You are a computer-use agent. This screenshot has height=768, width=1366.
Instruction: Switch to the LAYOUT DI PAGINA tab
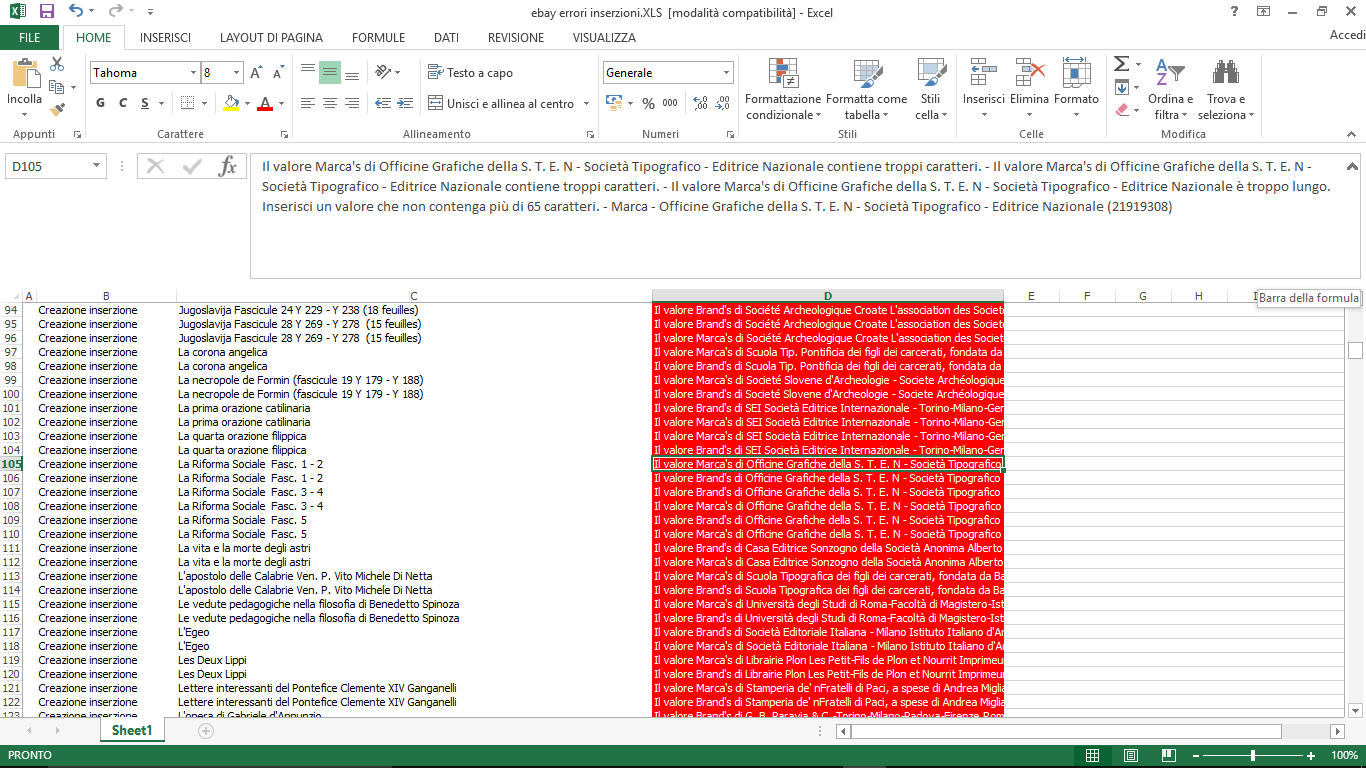[271, 38]
